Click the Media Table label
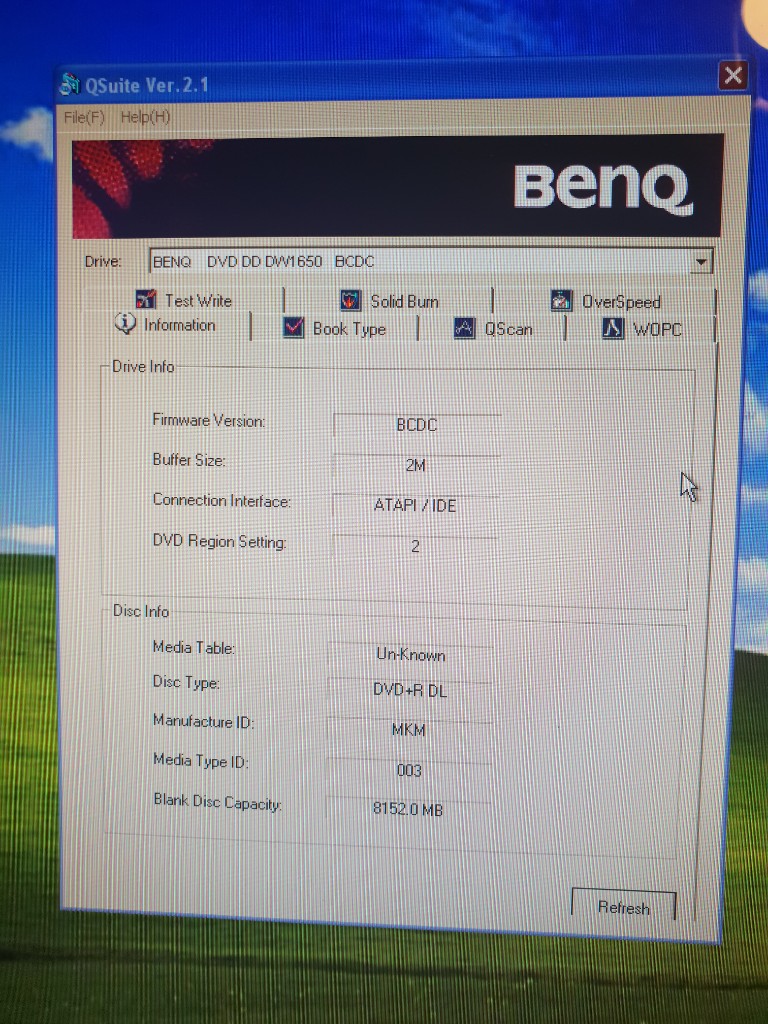 pos(193,647)
